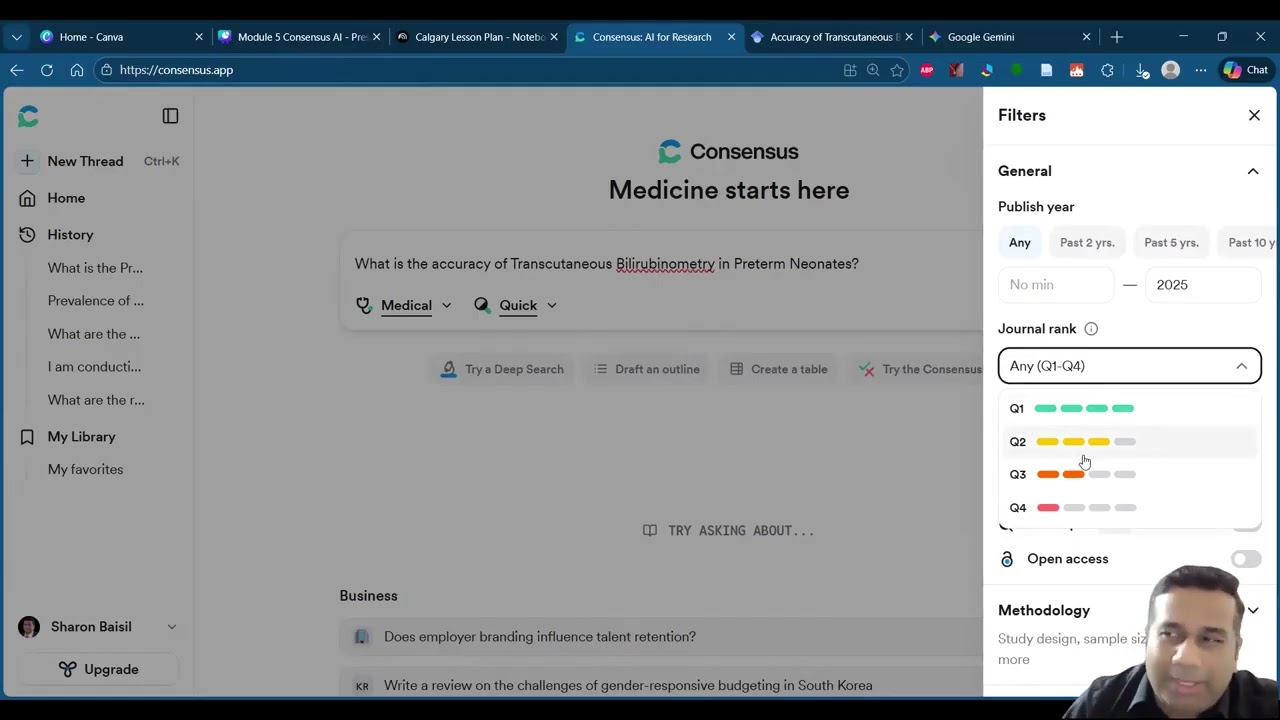This screenshot has height=720, width=1280.
Task: Click the 2025 max year field
Action: [x=1203, y=285]
